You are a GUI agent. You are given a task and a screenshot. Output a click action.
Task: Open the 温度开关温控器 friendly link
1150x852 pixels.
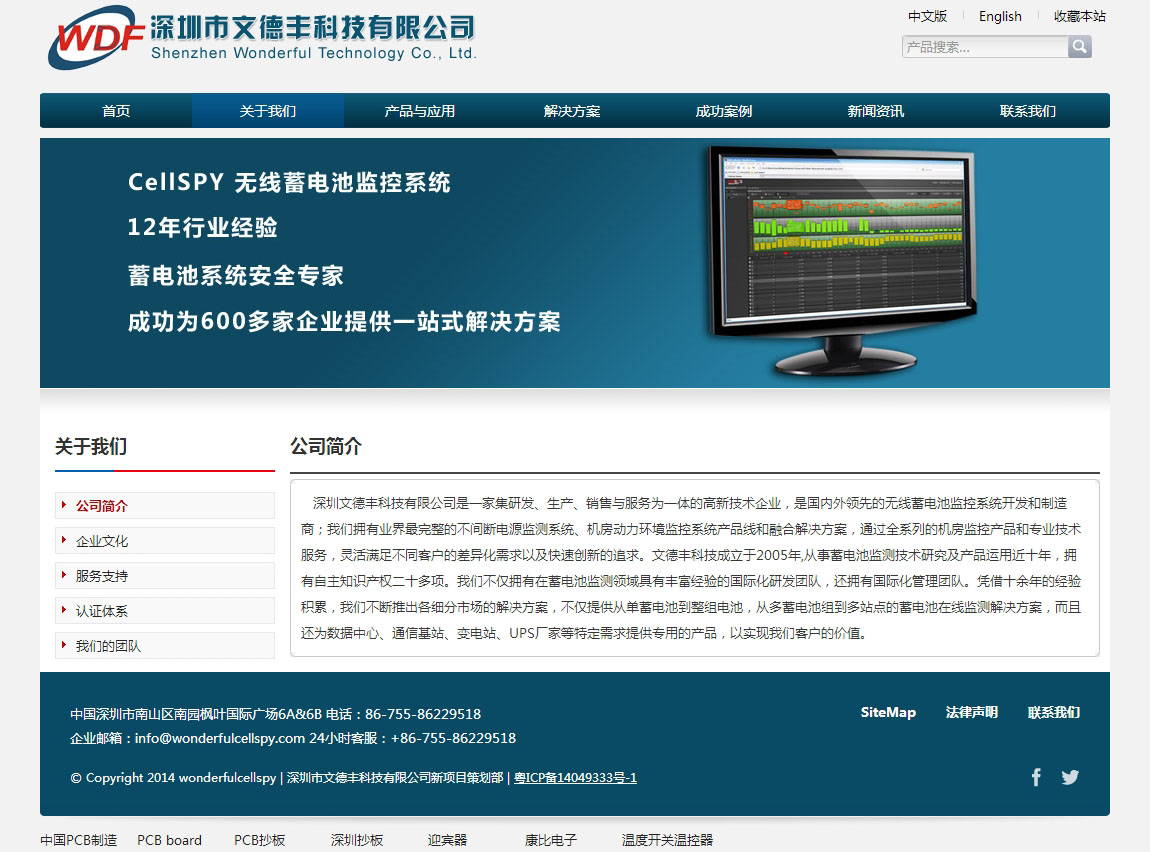667,840
